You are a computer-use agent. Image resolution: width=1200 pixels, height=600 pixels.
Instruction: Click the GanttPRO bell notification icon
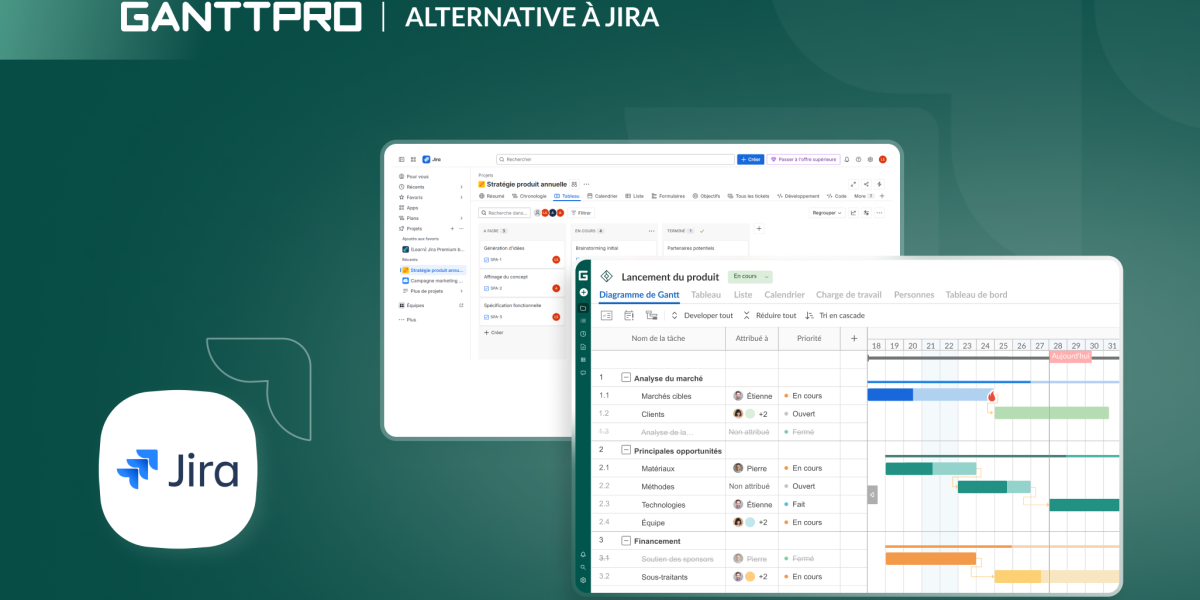coord(583,554)
